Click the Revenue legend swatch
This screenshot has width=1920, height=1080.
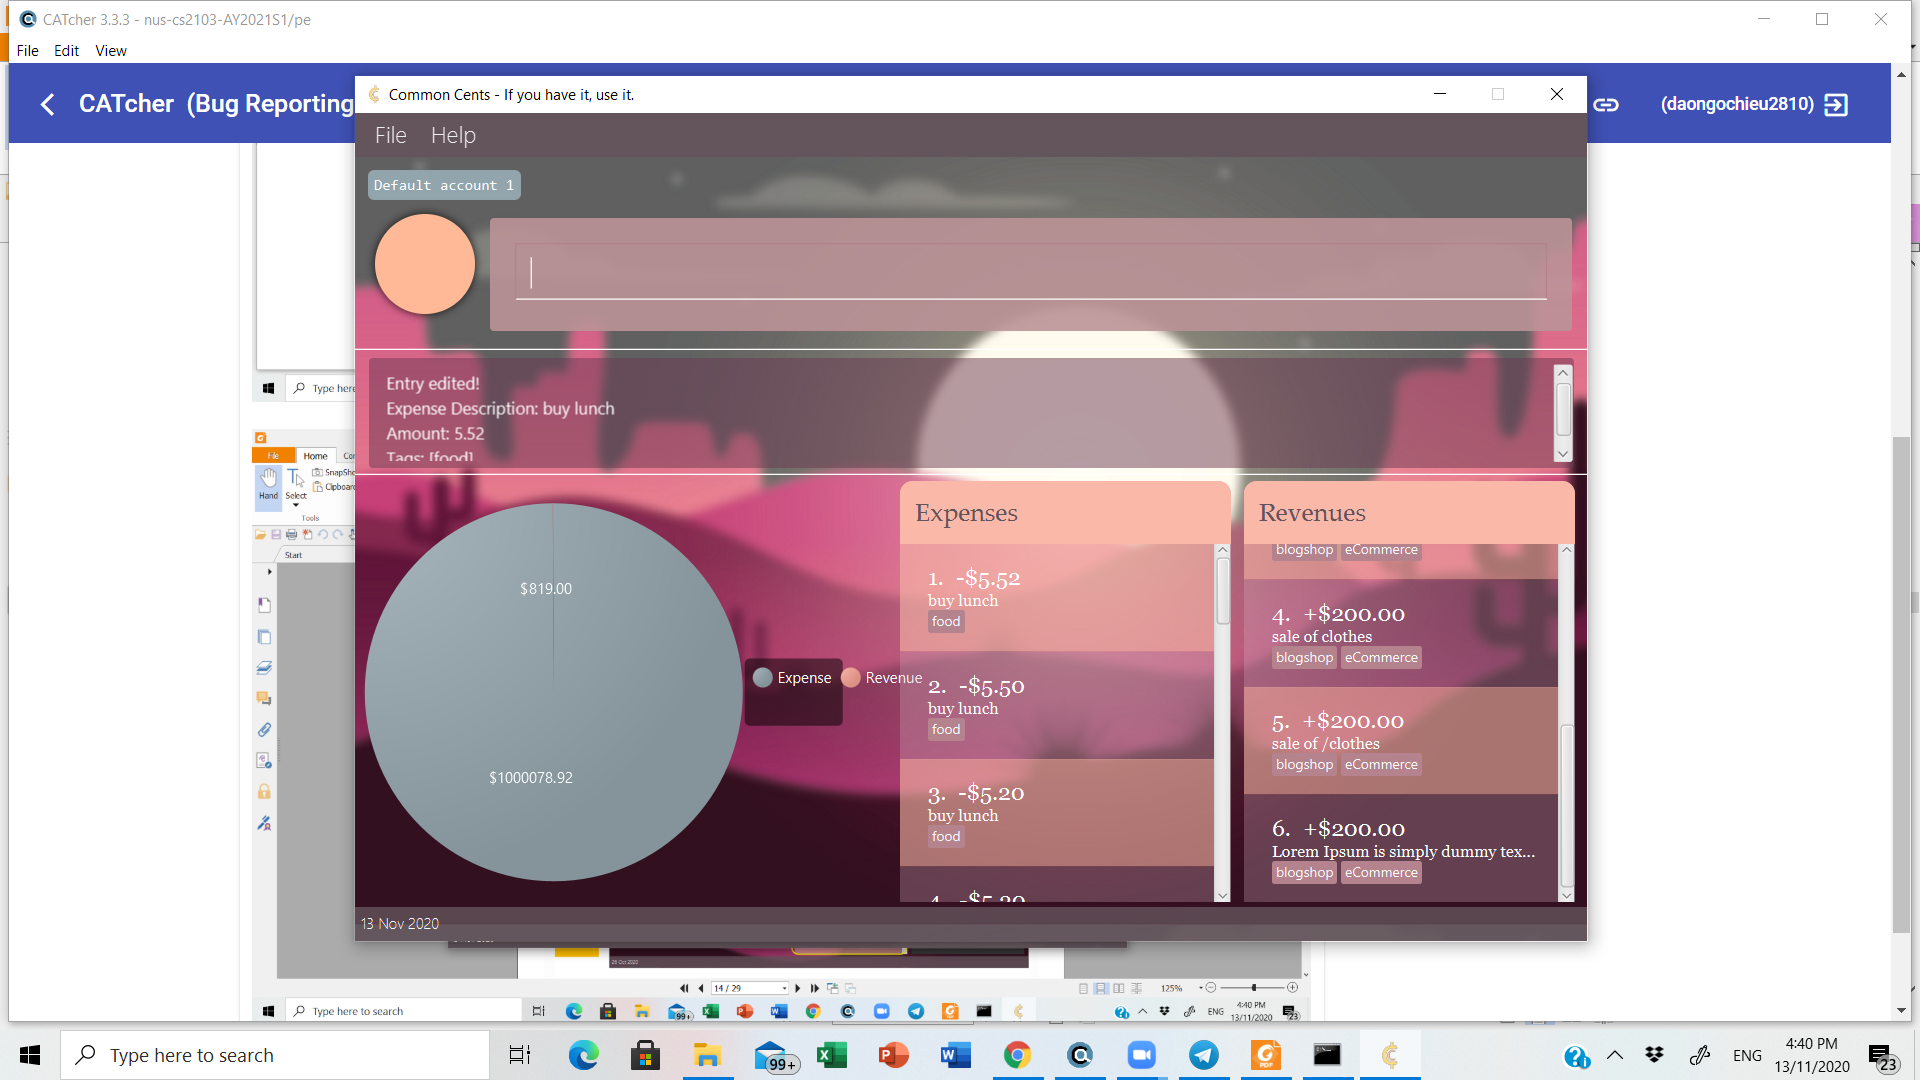pos(851,678)
